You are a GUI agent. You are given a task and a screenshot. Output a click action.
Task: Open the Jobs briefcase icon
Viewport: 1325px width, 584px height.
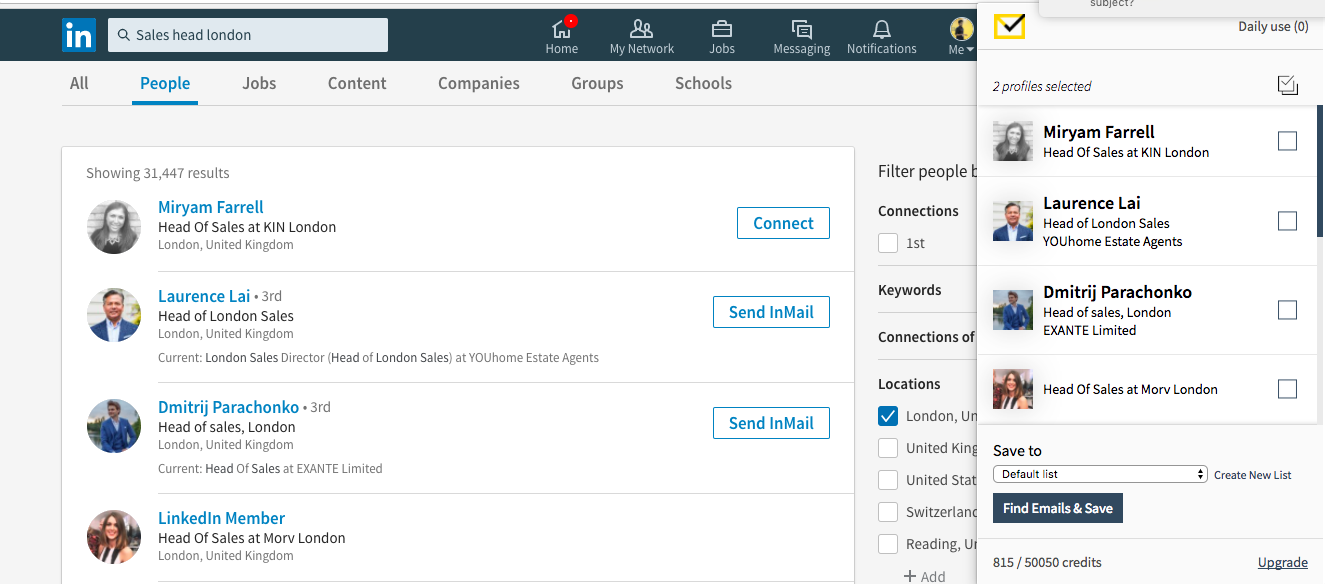tap(721, 29)
